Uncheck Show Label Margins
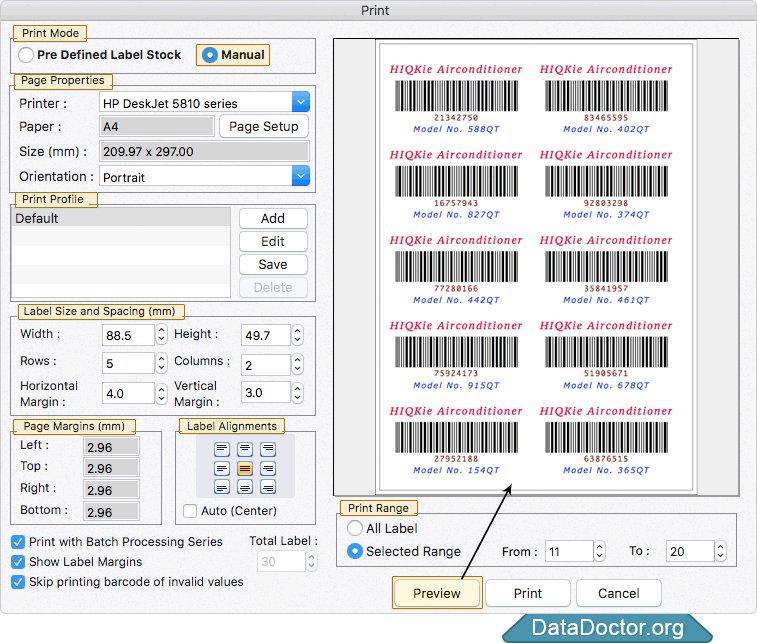The height and width of the screenshot is (643, 757). pyautogui.click(x=18, y=562)
